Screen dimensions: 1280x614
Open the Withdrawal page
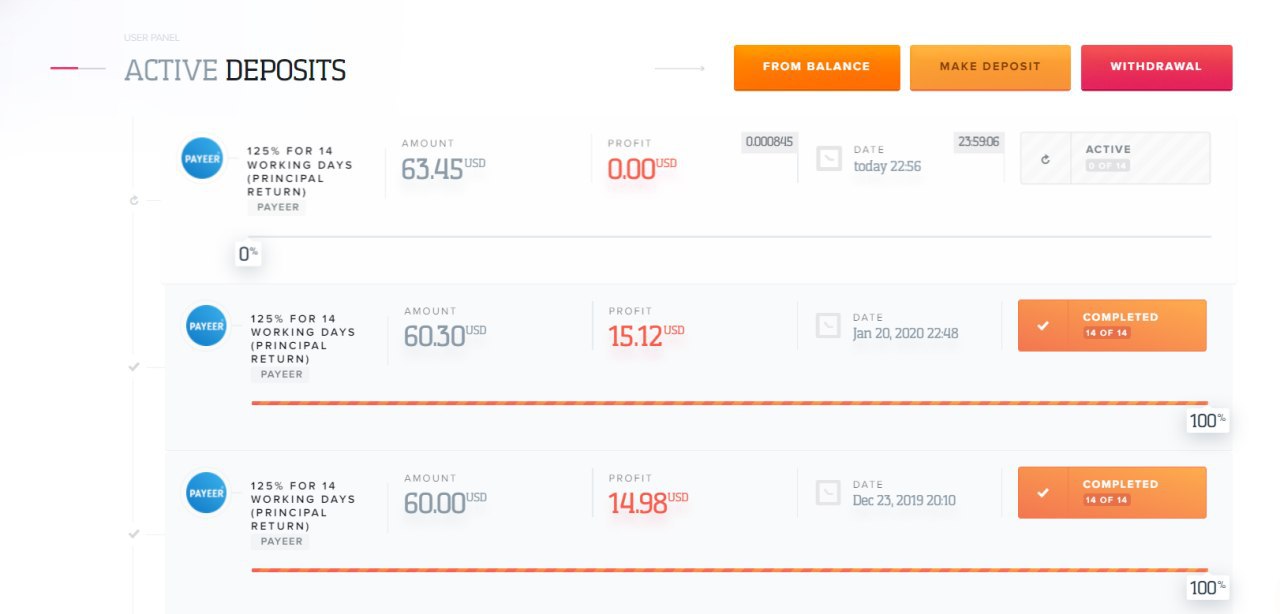coord(1156,67)
